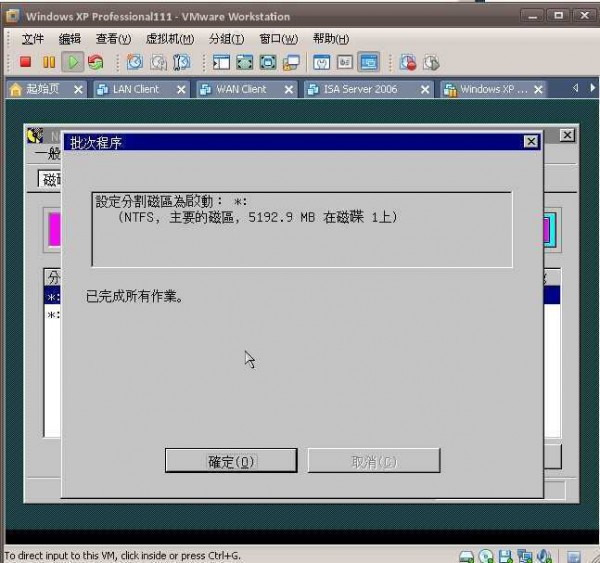
Task: Click the Record session icon with red dot
Action: click(408, 62)
